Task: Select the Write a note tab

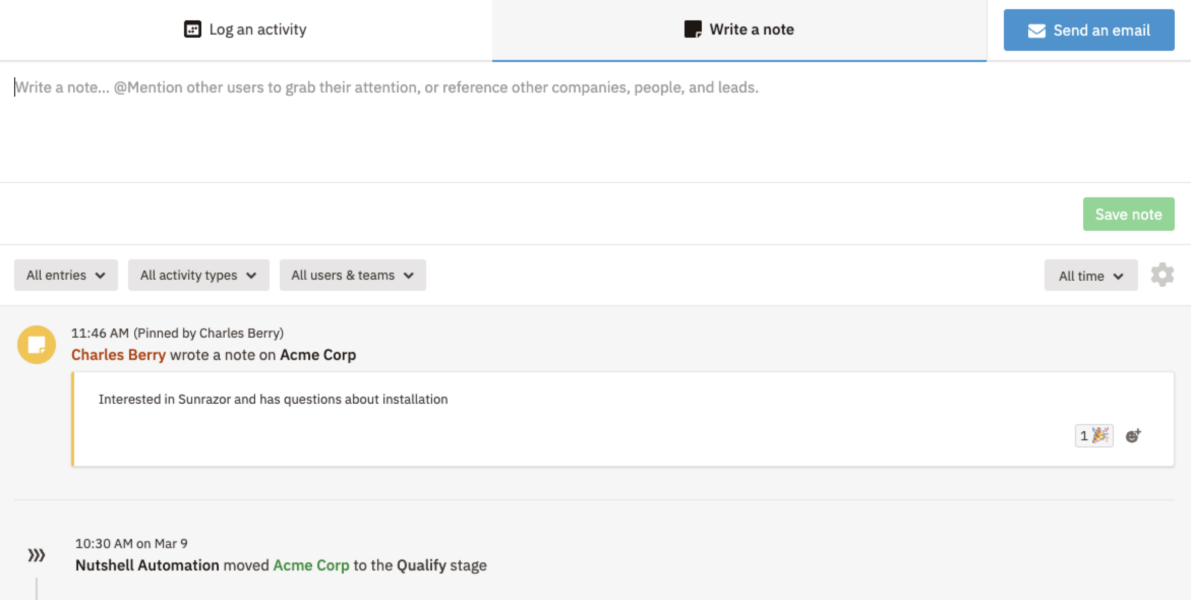Action: (738, 29)
